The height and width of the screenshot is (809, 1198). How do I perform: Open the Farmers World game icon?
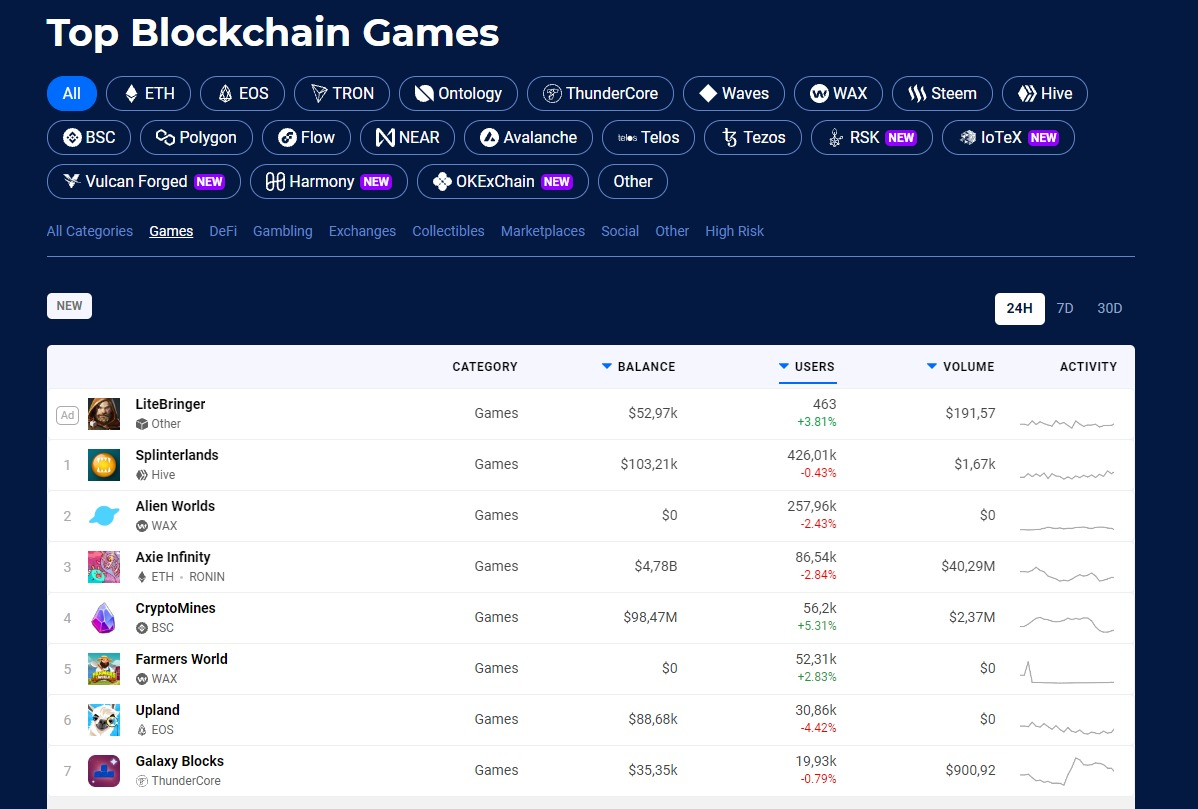click(104, 668)
